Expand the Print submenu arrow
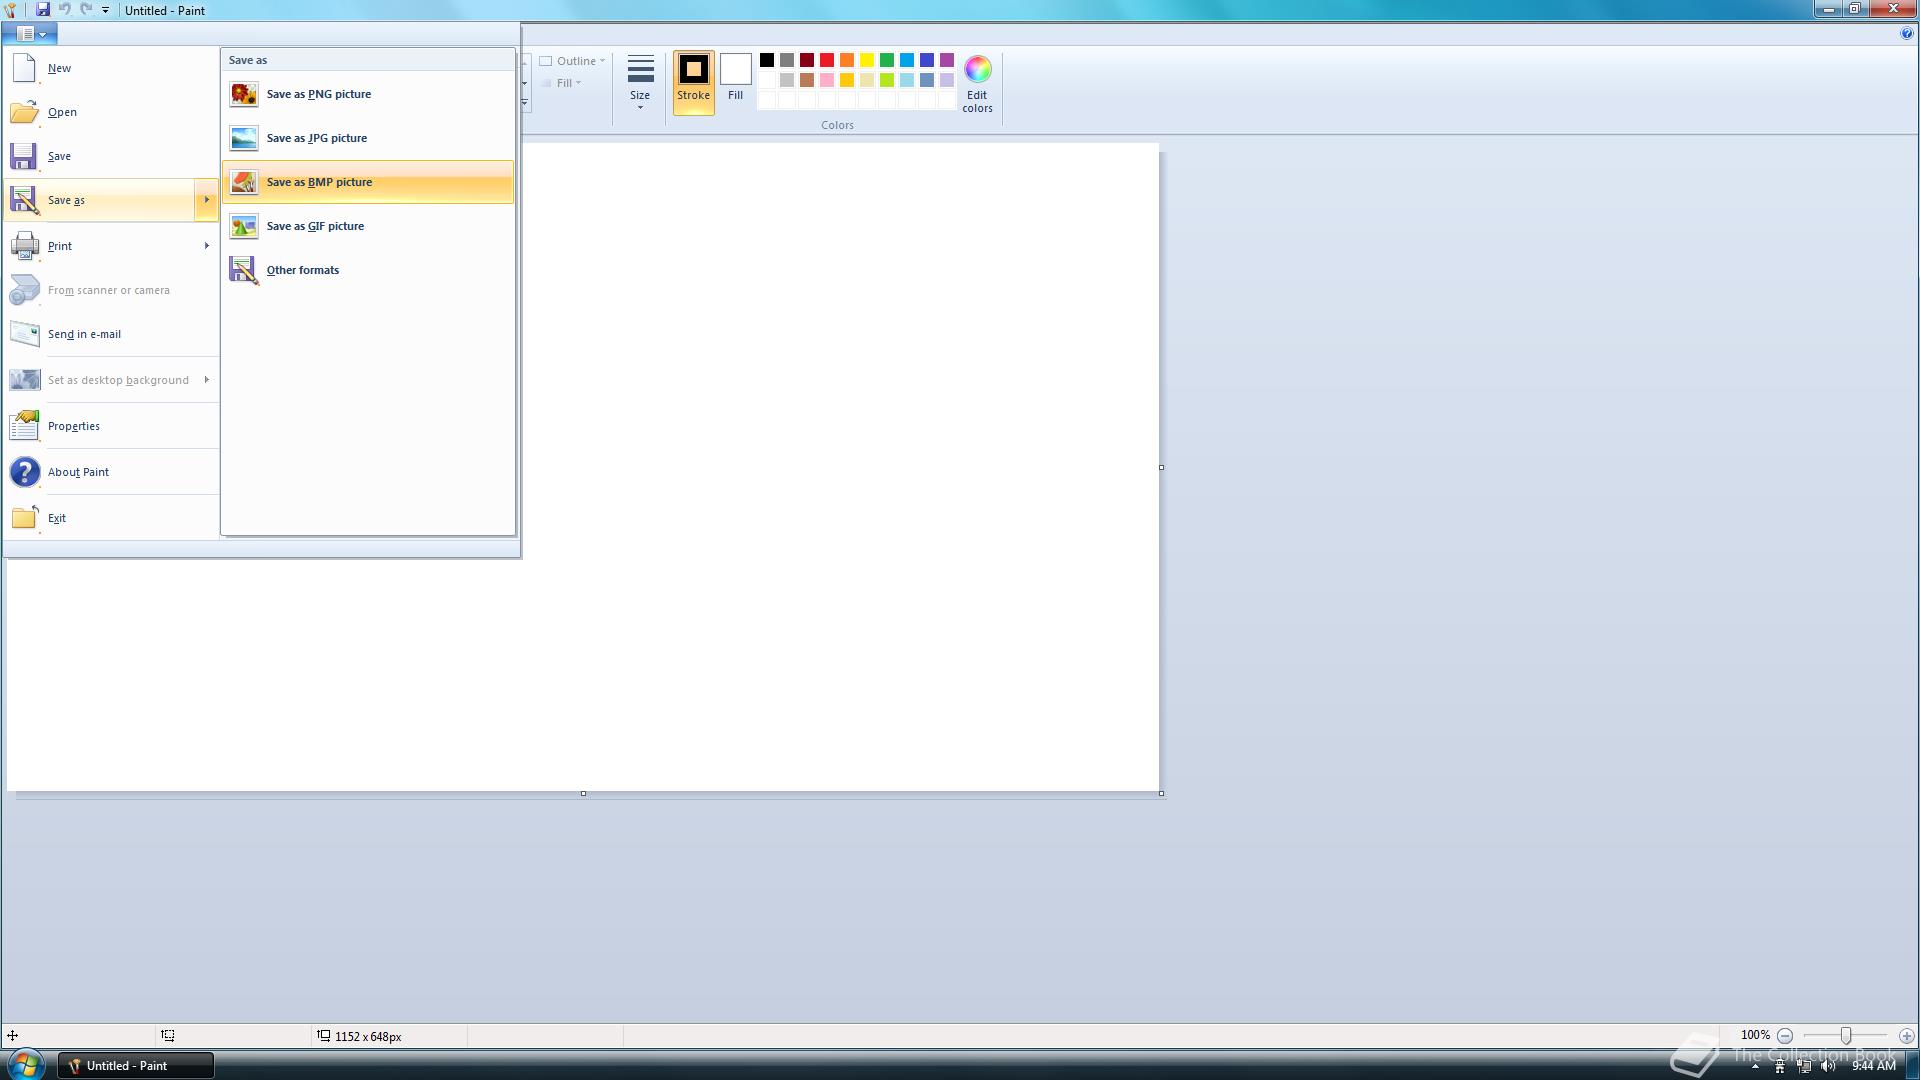 [206, 246]
